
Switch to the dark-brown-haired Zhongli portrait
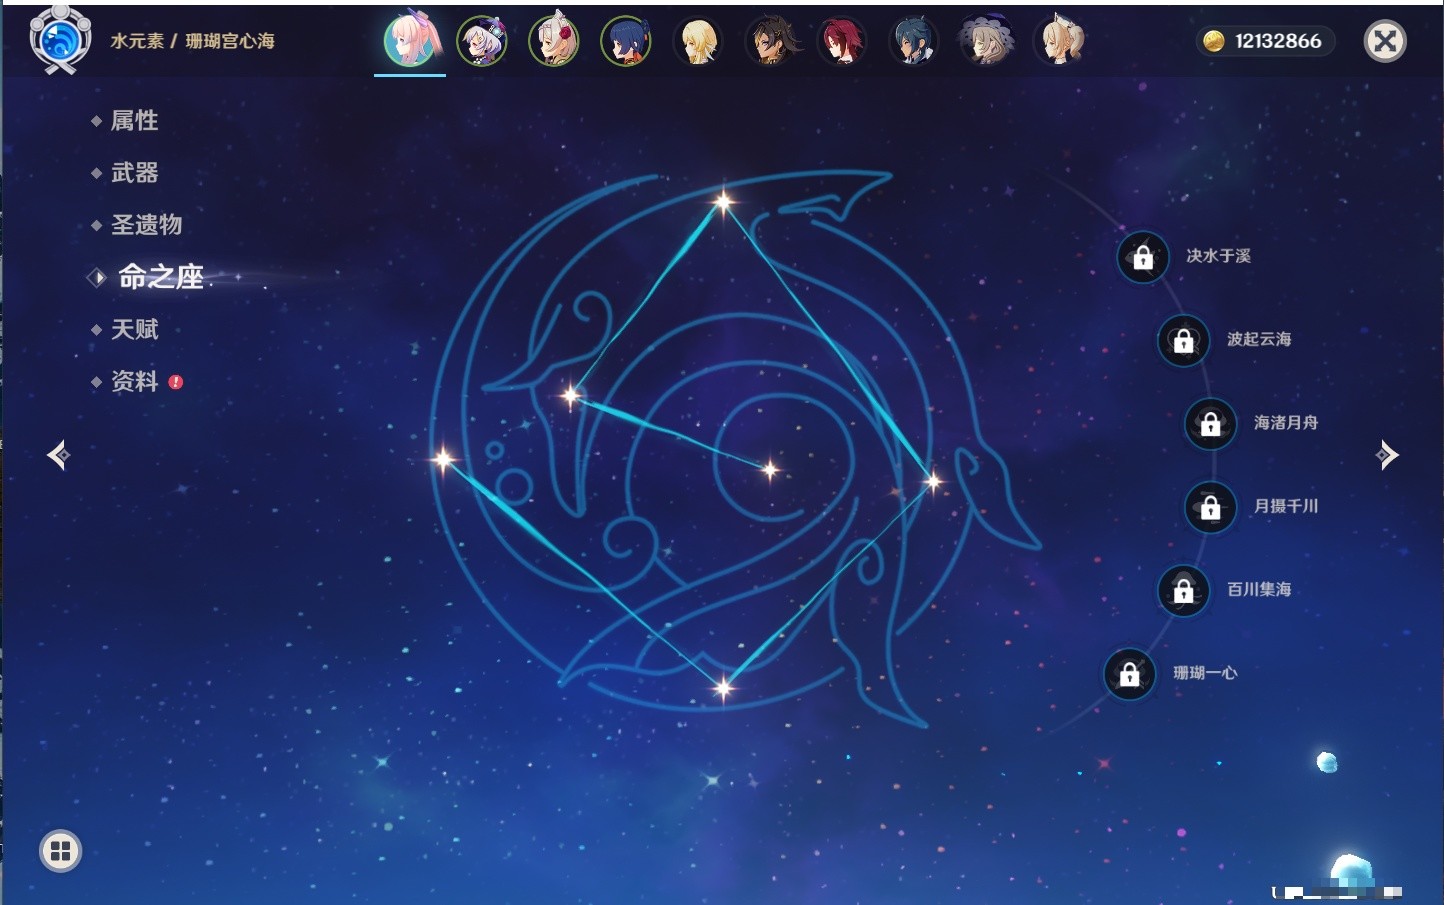click(x=771, y=41)
